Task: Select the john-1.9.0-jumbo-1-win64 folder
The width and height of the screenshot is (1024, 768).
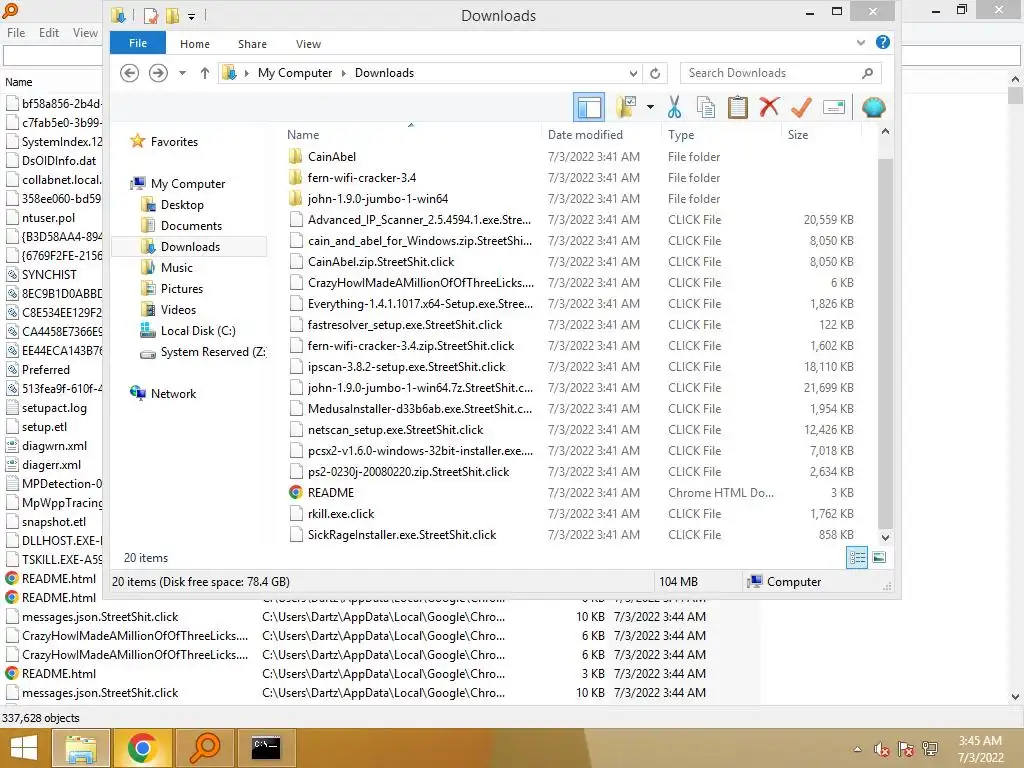Action: (x=377, y=199)
